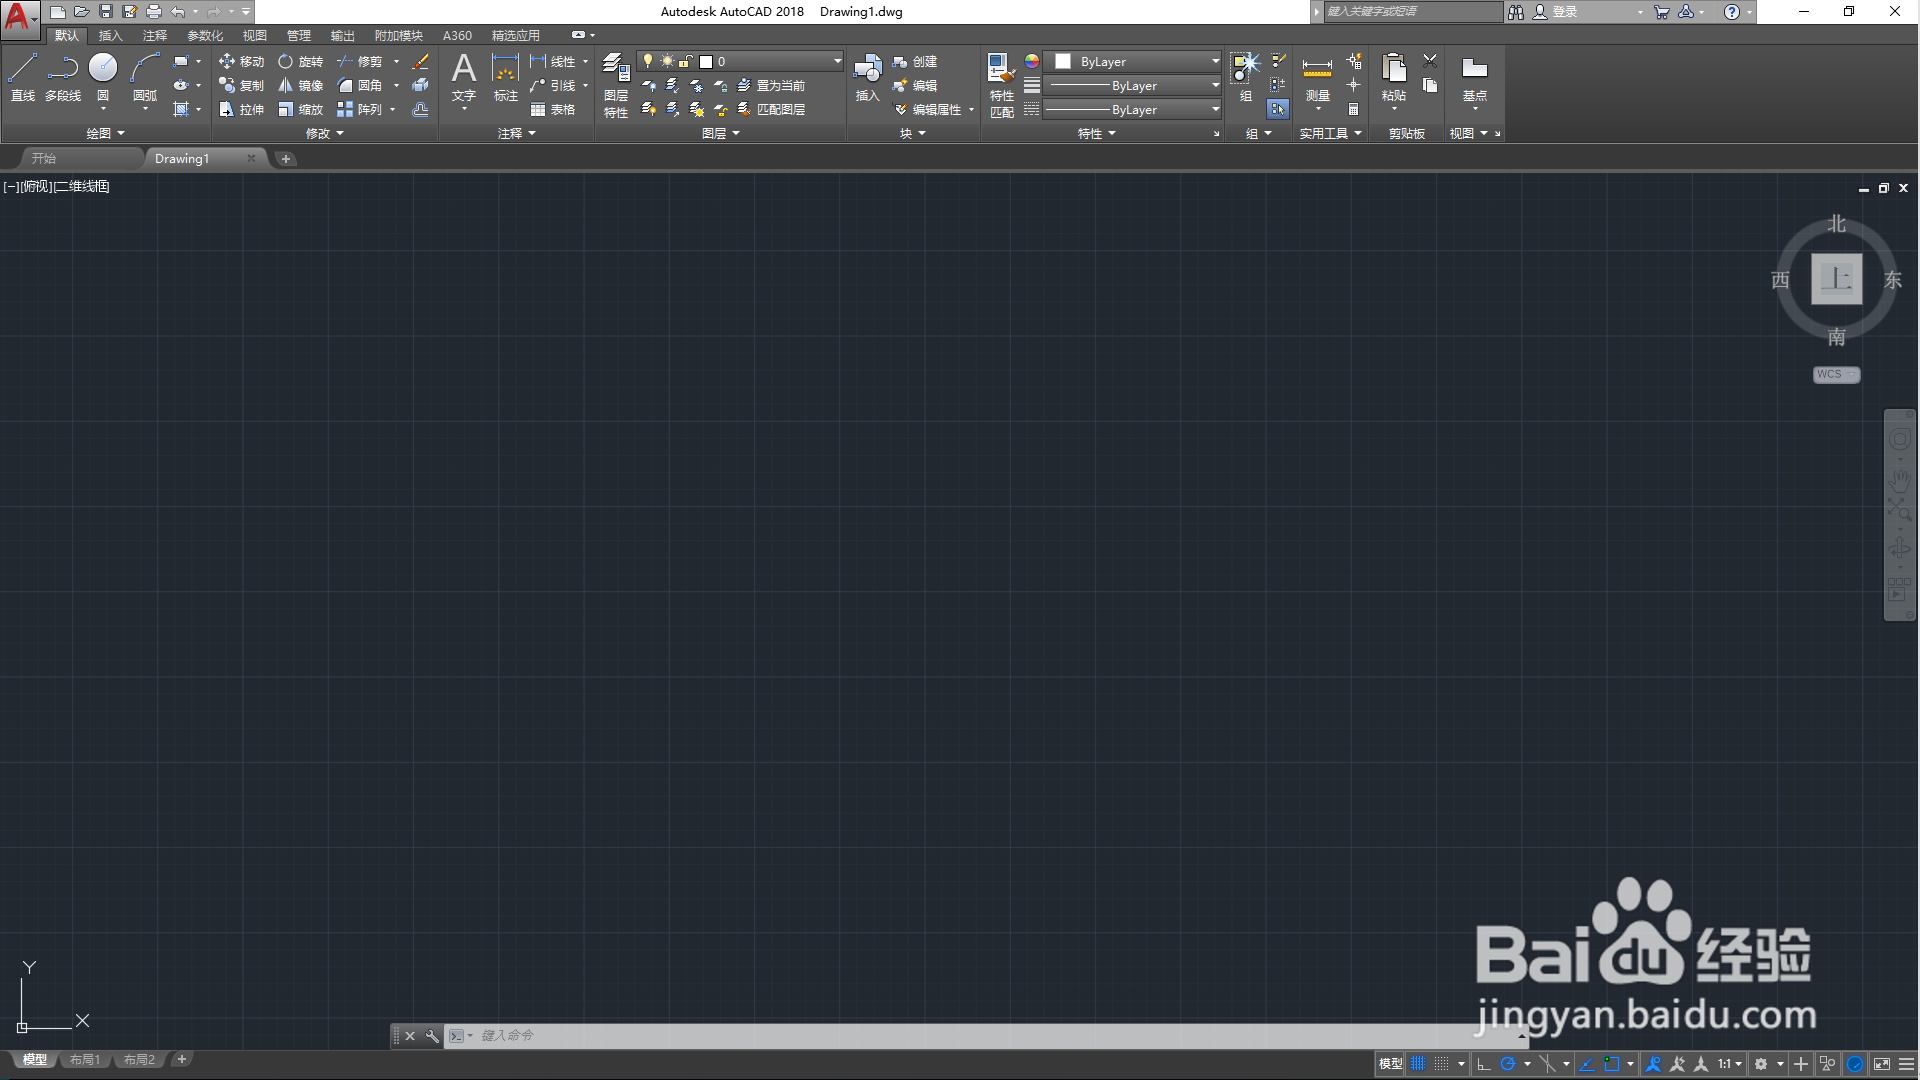
Task: Open the ByLayer linetype dropdown
Action: 1133,109
